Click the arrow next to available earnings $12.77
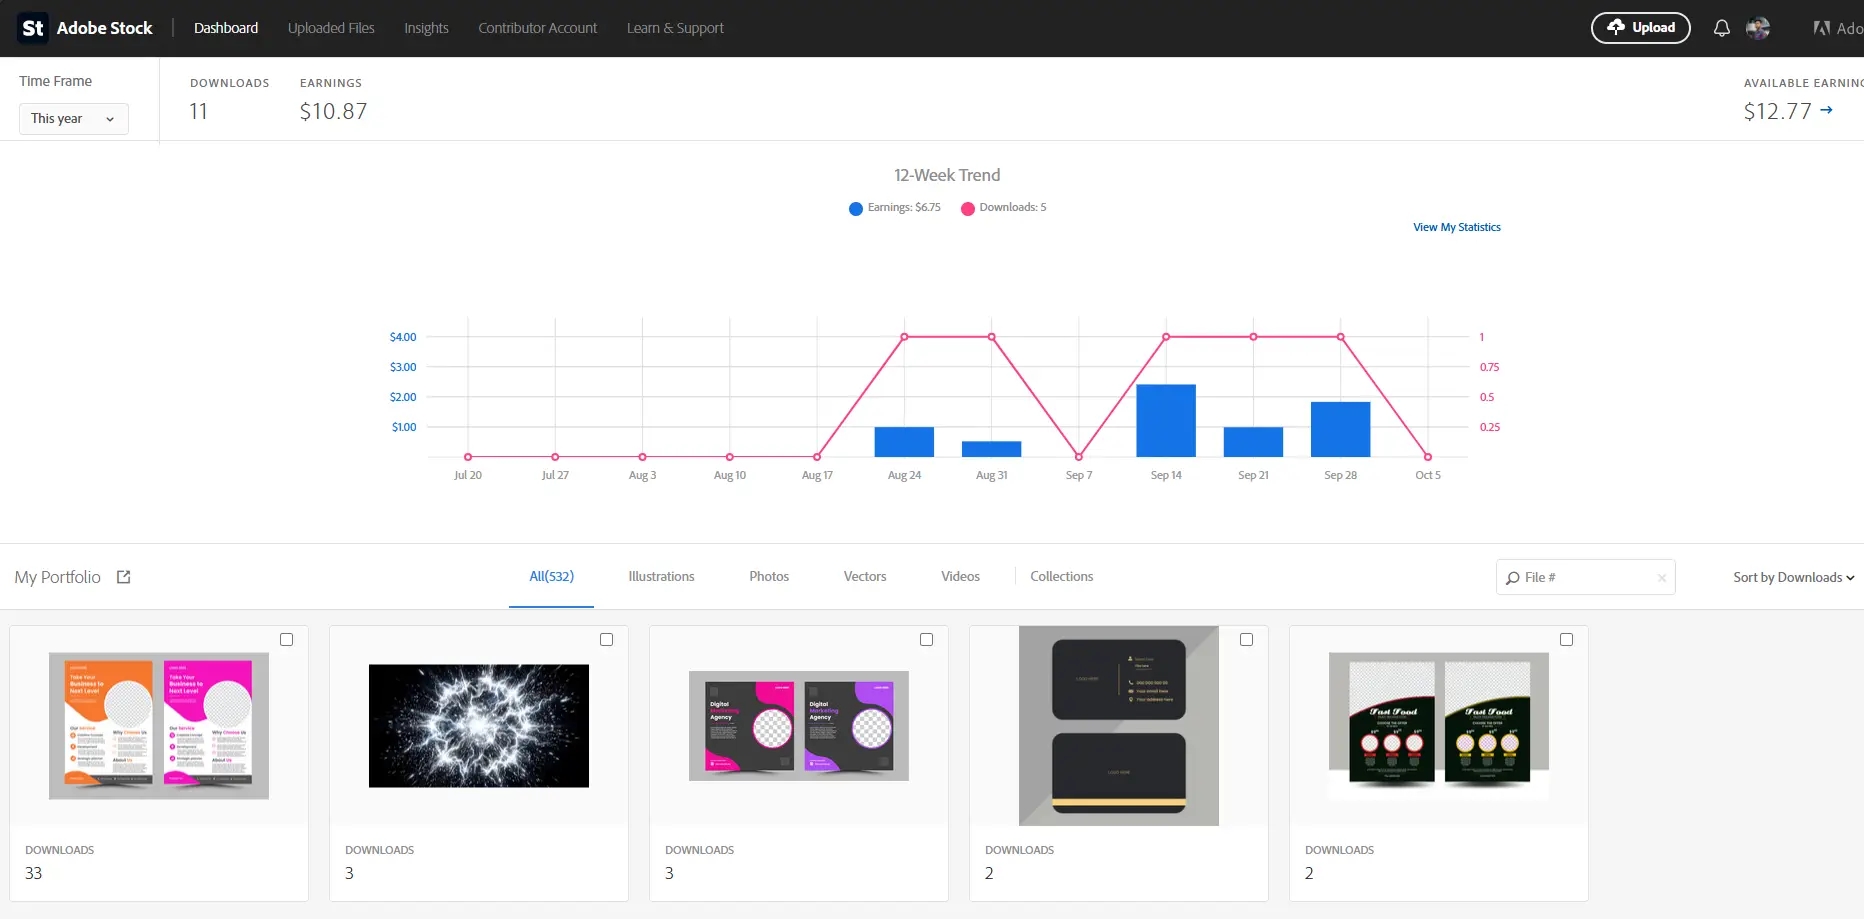Image resolution: width=1864 pixels, height=919 pixels. 1826,110
